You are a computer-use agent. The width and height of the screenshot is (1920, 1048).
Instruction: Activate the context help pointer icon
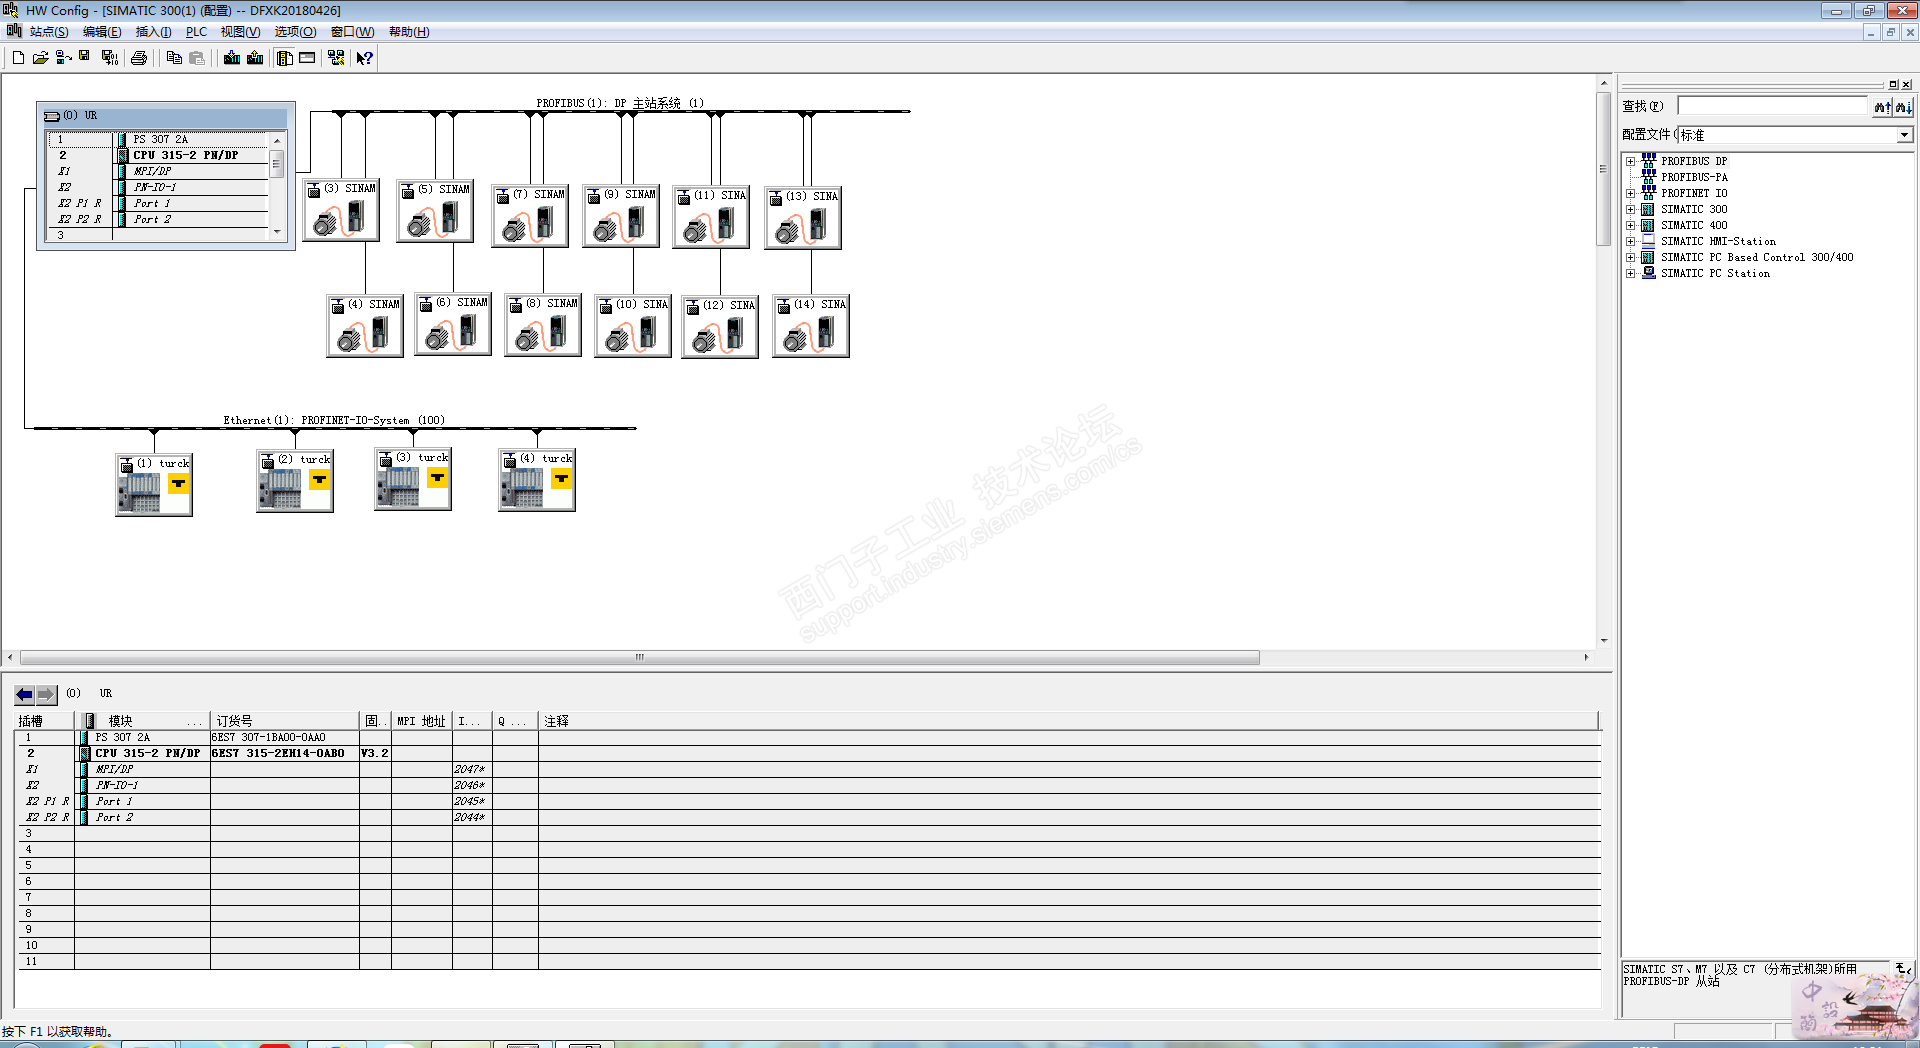pyautogui.click(x=365, y=58)
